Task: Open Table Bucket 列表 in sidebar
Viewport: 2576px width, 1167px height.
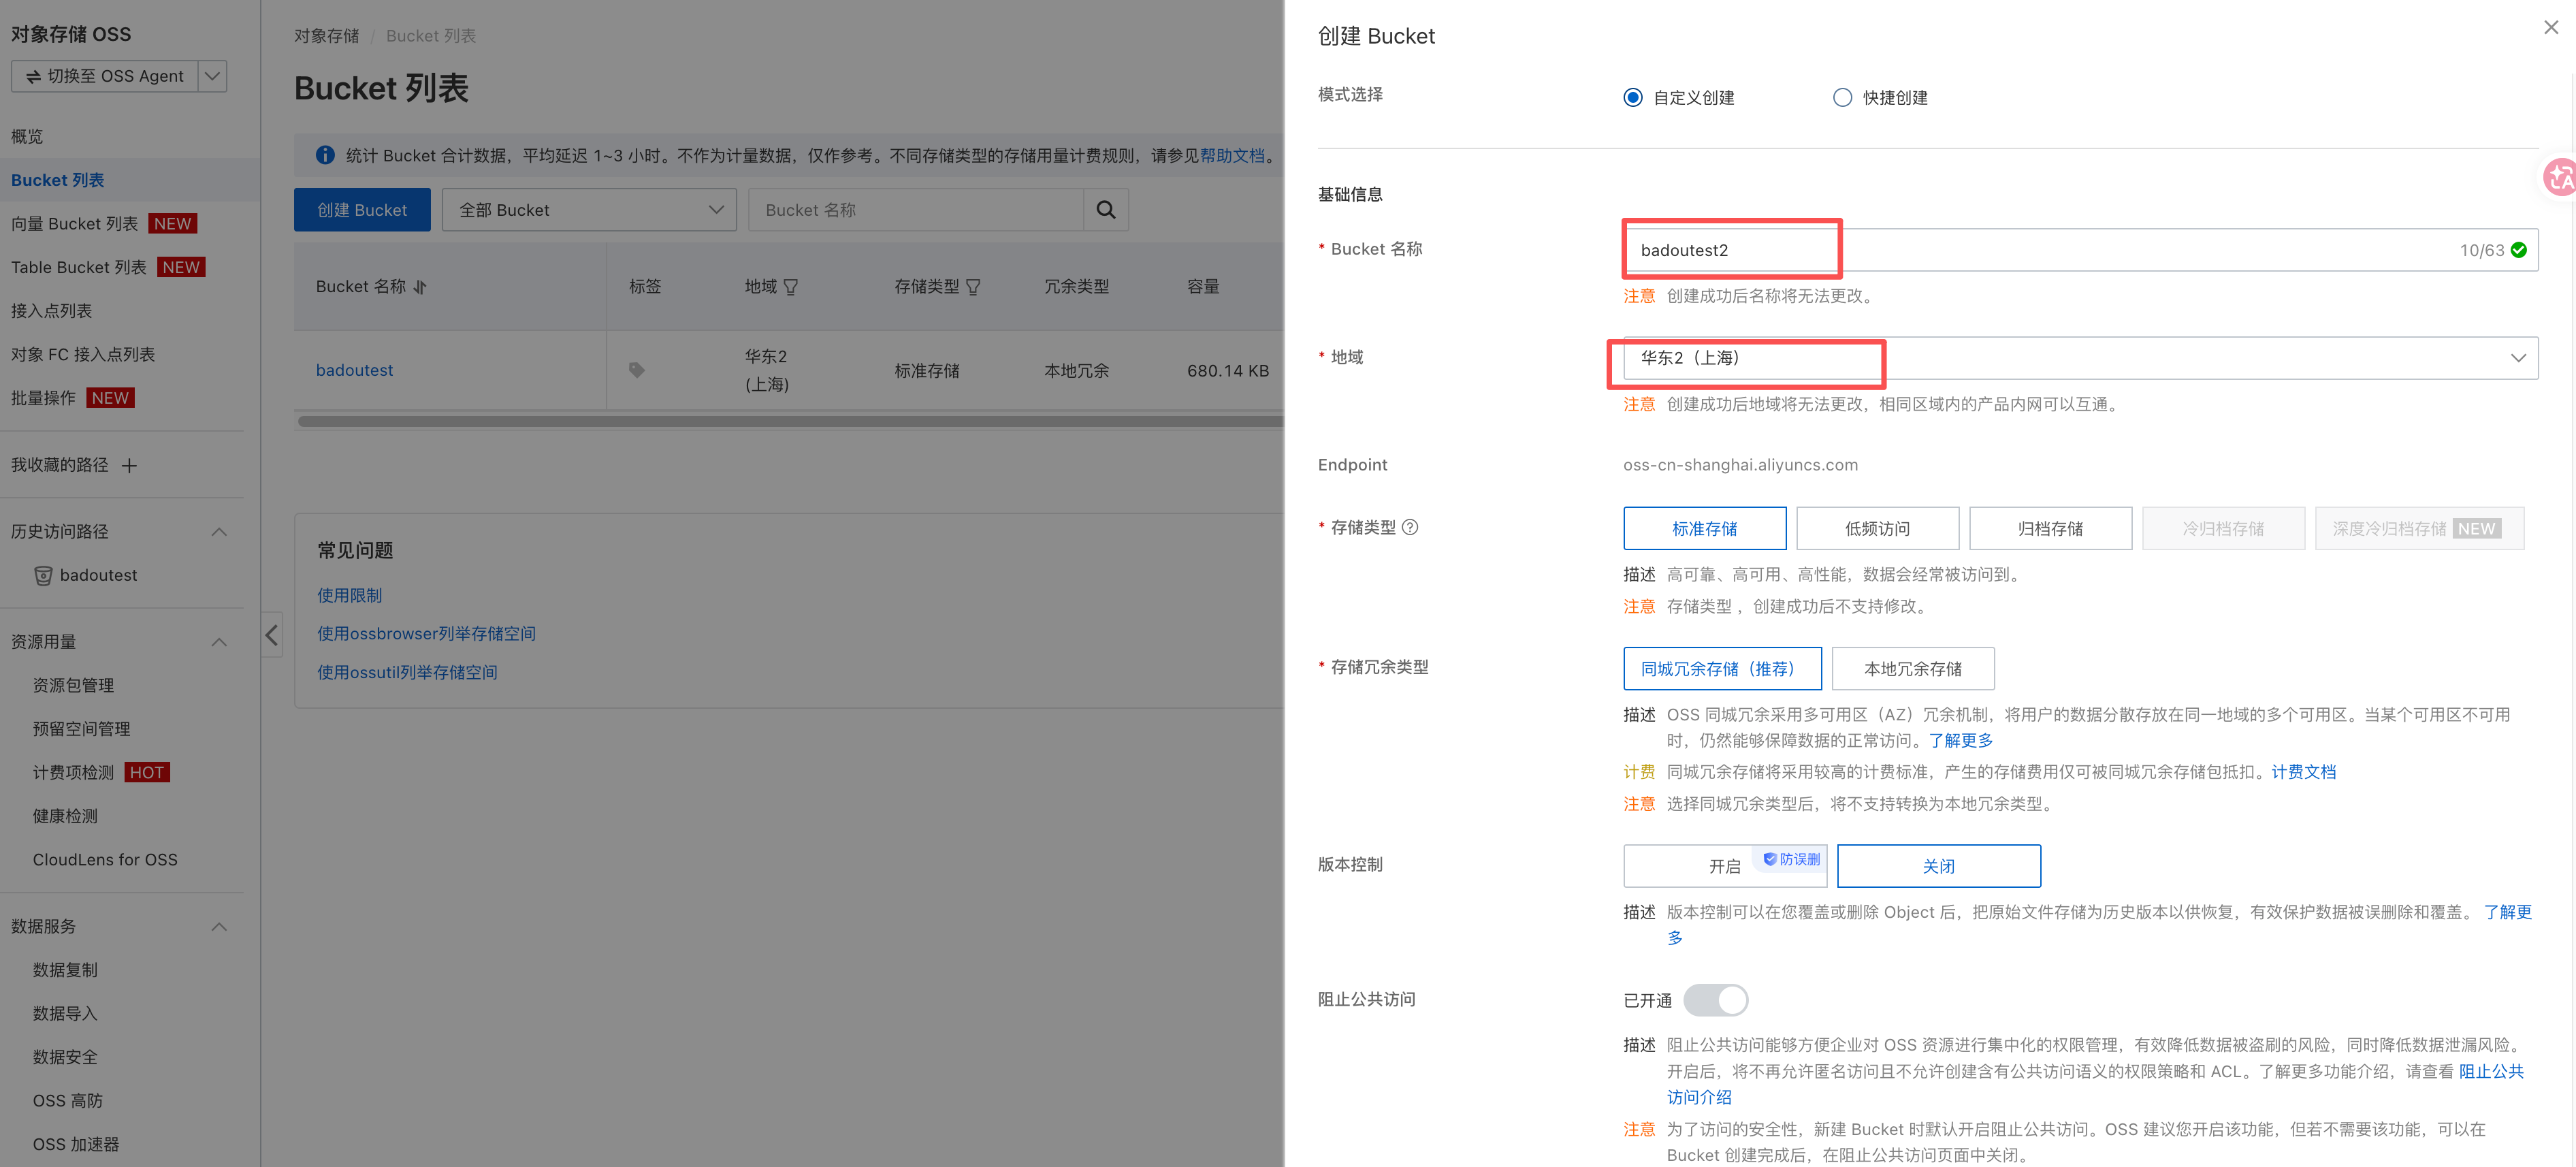Action: pos(78,267)
